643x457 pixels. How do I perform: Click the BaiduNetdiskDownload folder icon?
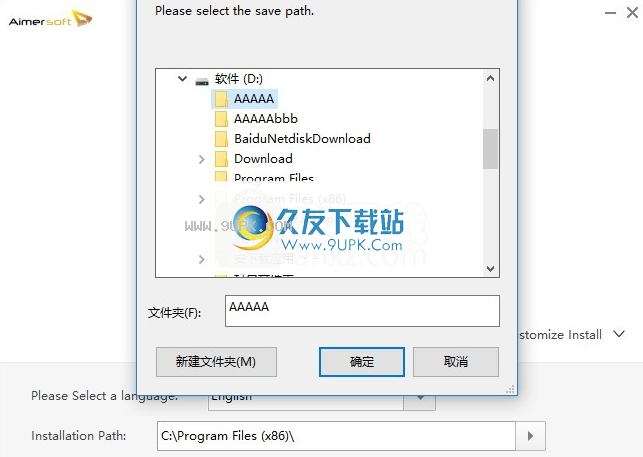(x=221, y=139)
